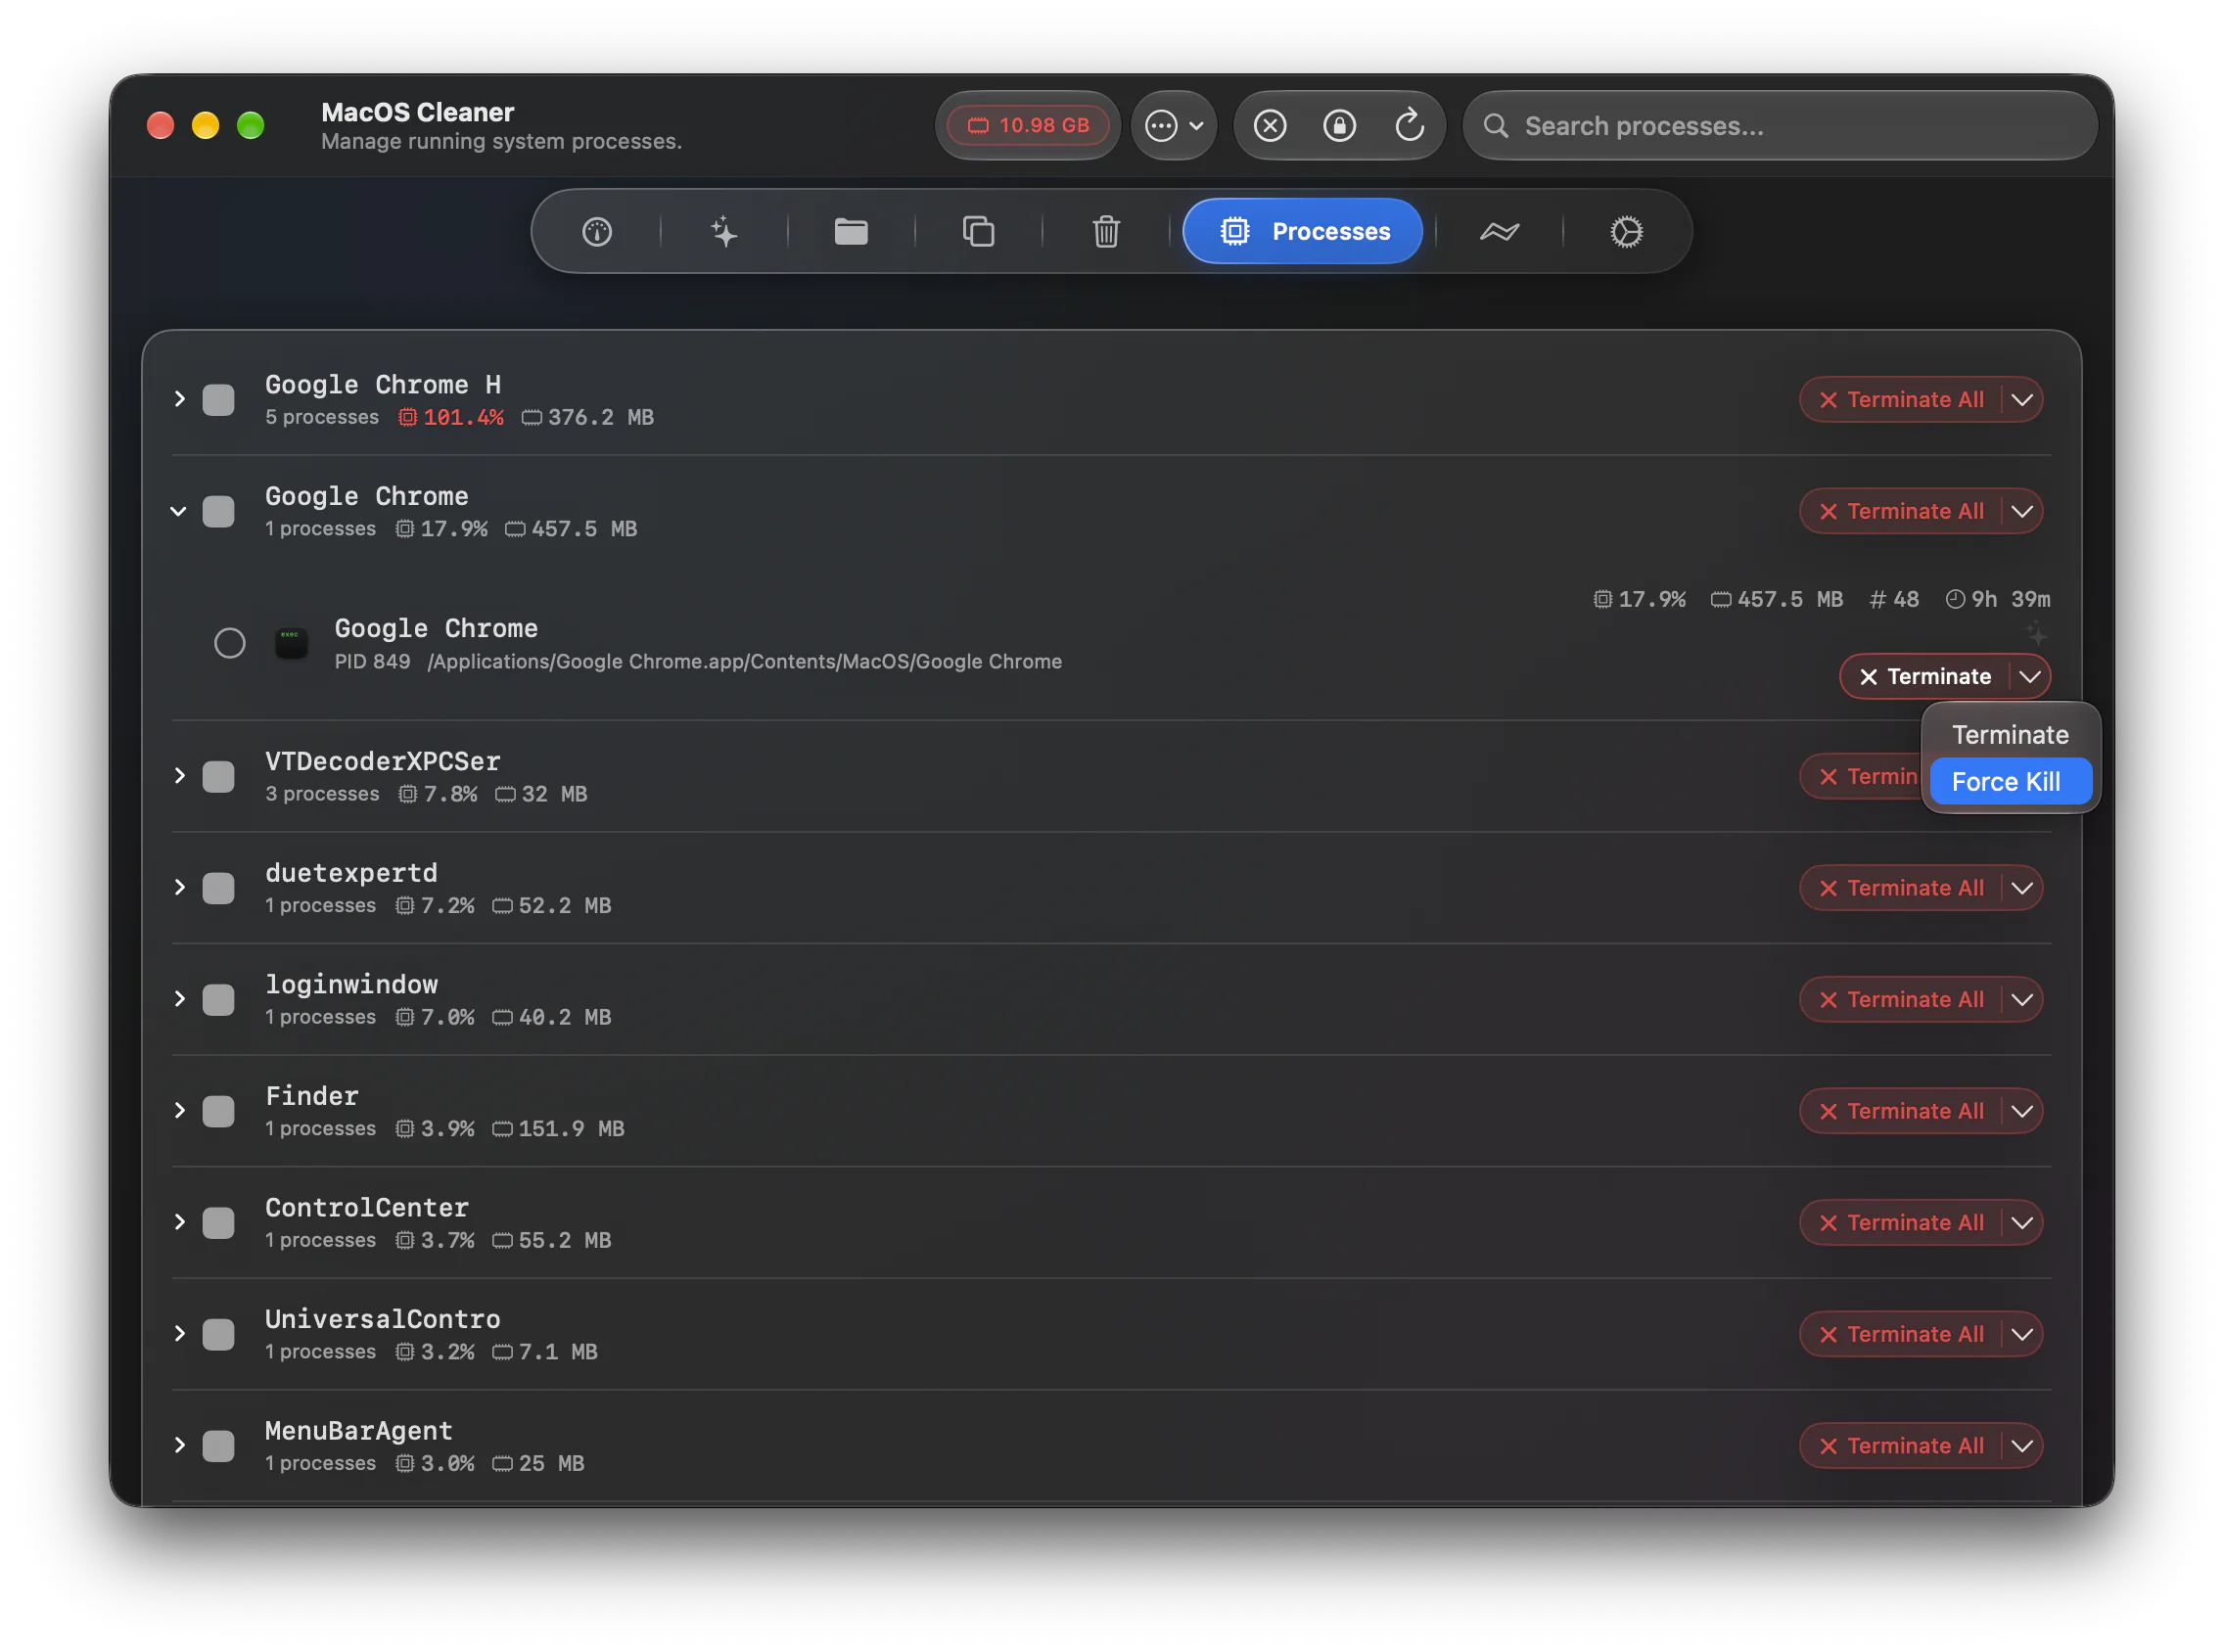Check the loginwindow checkbox

point(218,1000)
